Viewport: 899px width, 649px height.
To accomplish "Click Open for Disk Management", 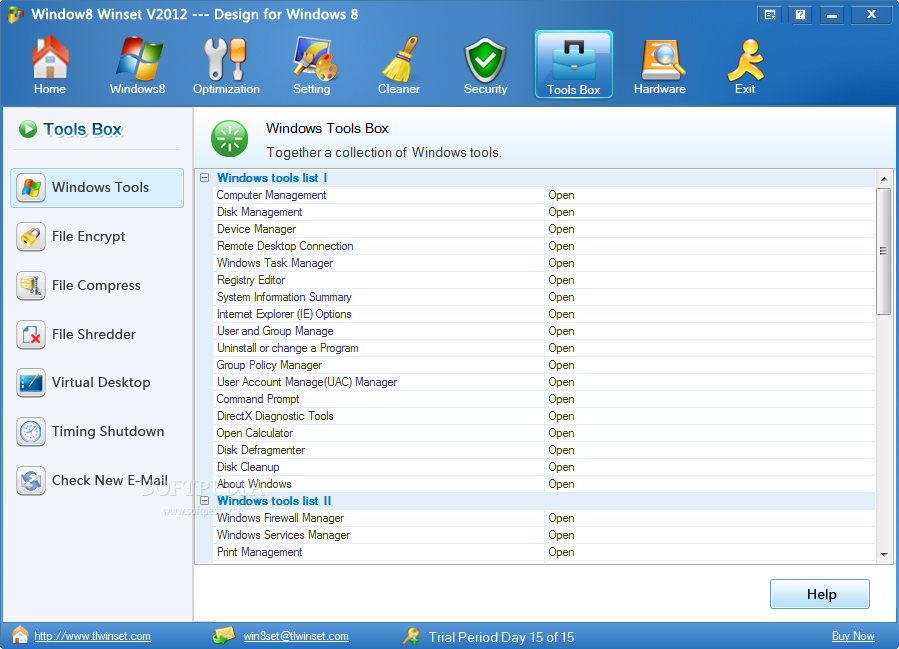I will [561, 212].
